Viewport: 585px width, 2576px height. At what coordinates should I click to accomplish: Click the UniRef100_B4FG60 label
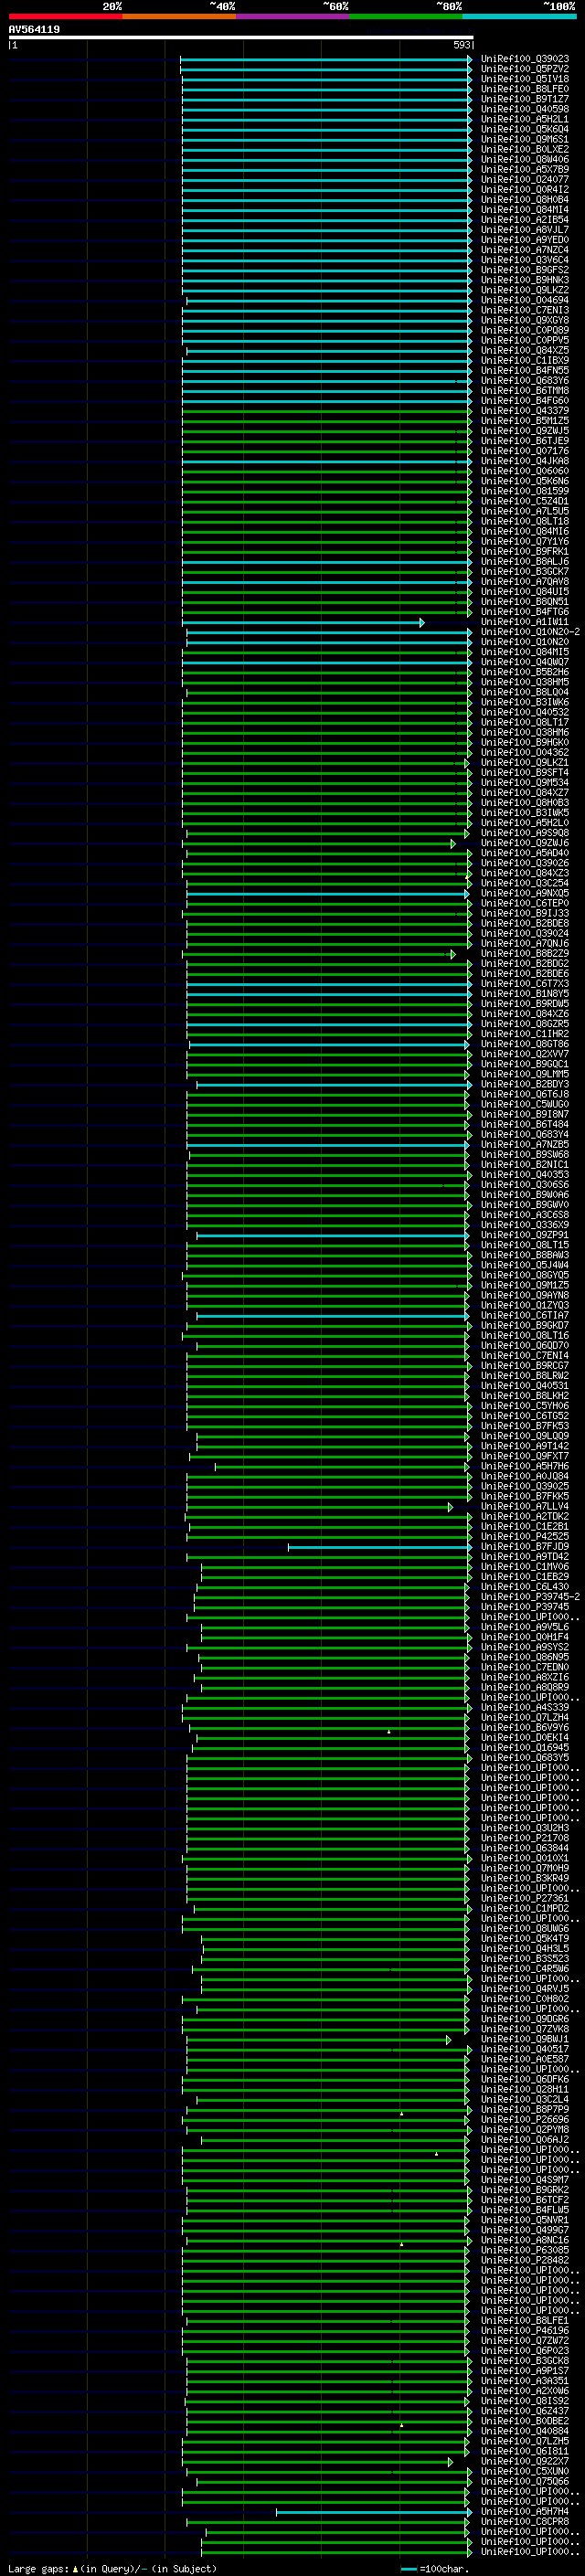coord(525,401)
